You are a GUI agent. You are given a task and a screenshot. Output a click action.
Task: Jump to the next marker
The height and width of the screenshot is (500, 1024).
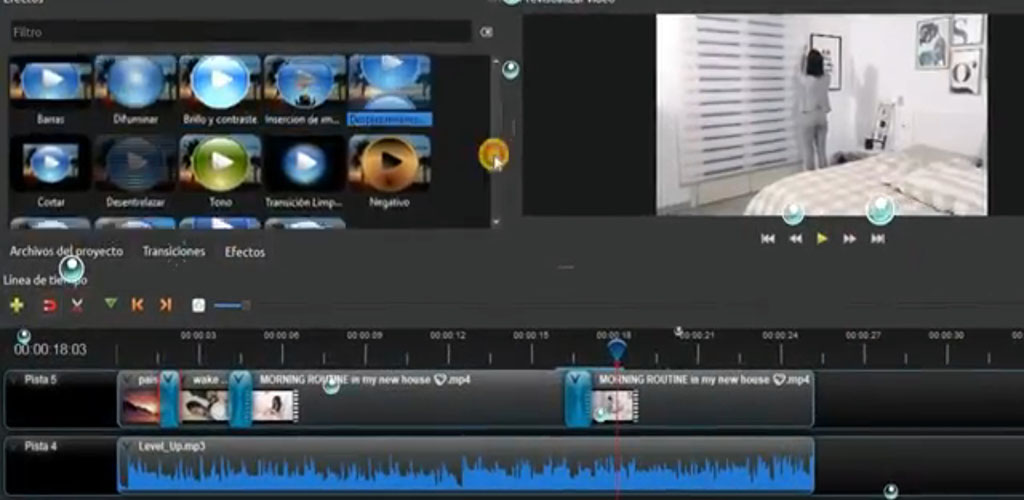165,304
